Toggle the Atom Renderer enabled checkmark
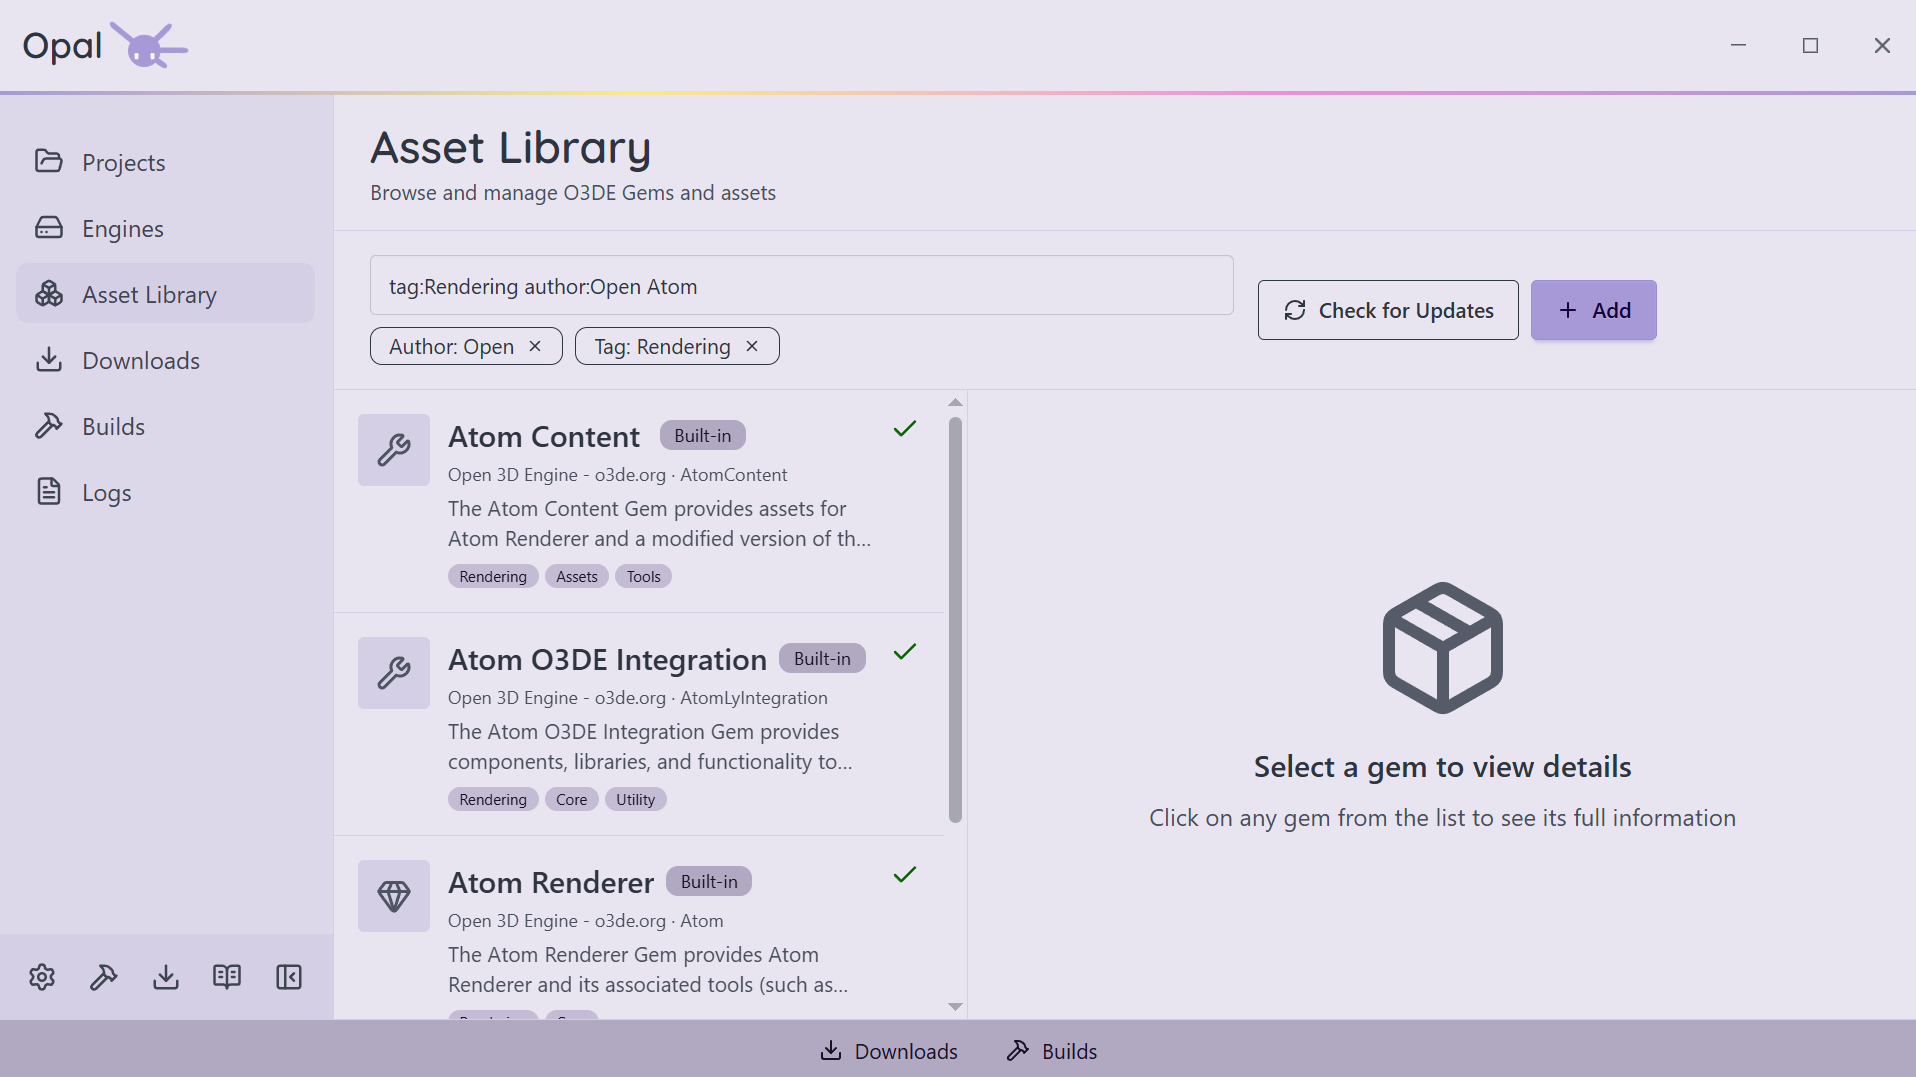Image resolution: width=1916 pixels, height=1077 pixels. click(905, 875)
